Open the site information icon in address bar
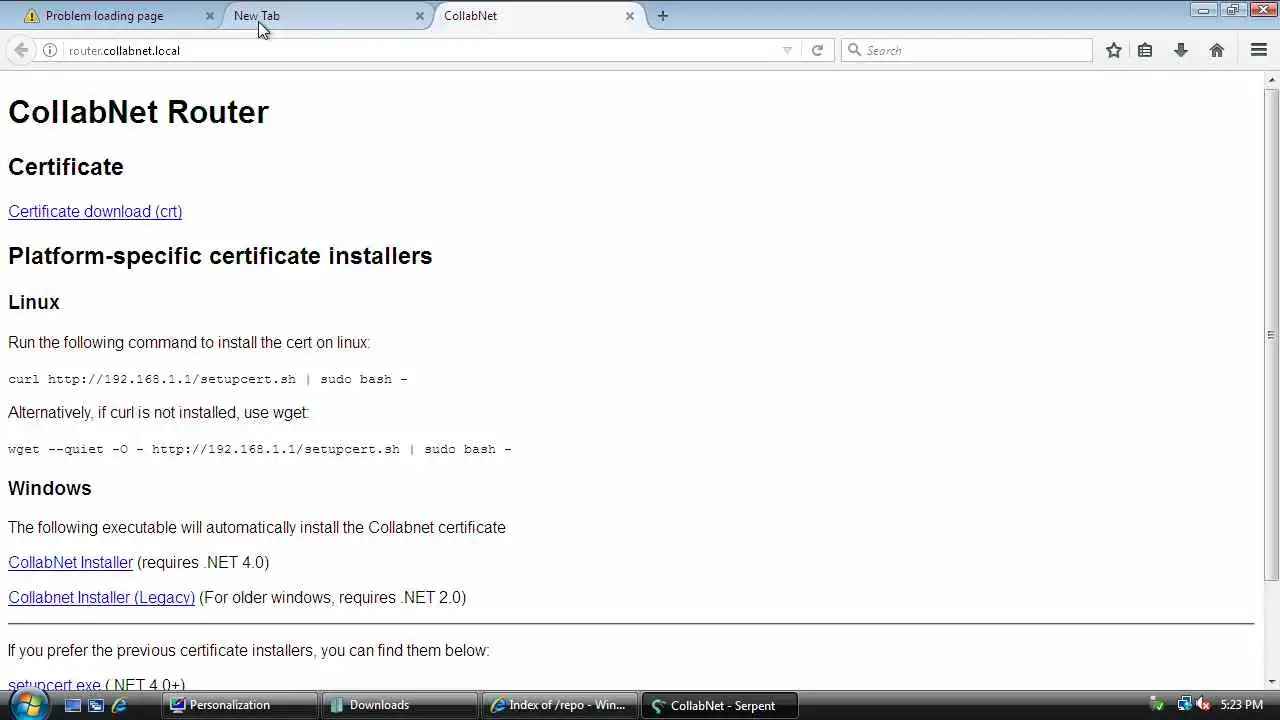Image resolution: width=1280 pixels, height=720 pixels. coord(50,50)
